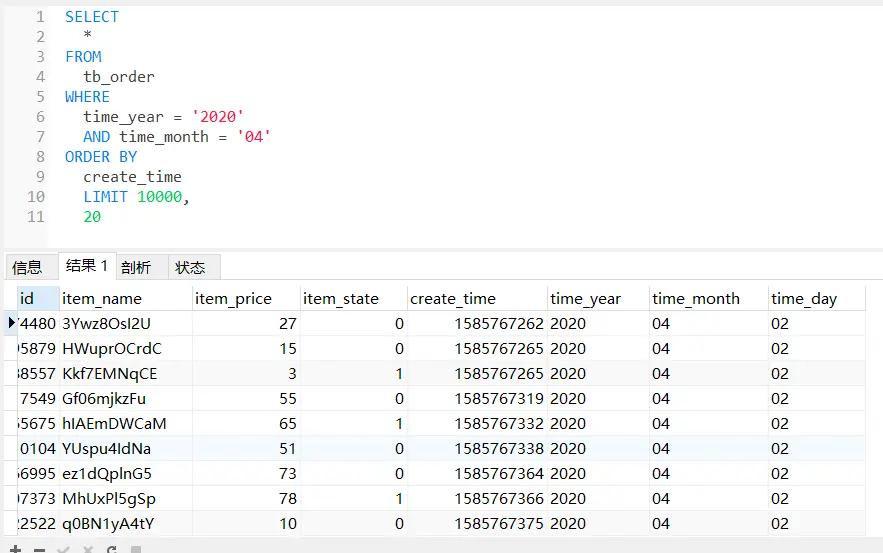The height and width of the screenshot is (553, 883).
Task: Click the stop square icon
Action: [136, 550]
